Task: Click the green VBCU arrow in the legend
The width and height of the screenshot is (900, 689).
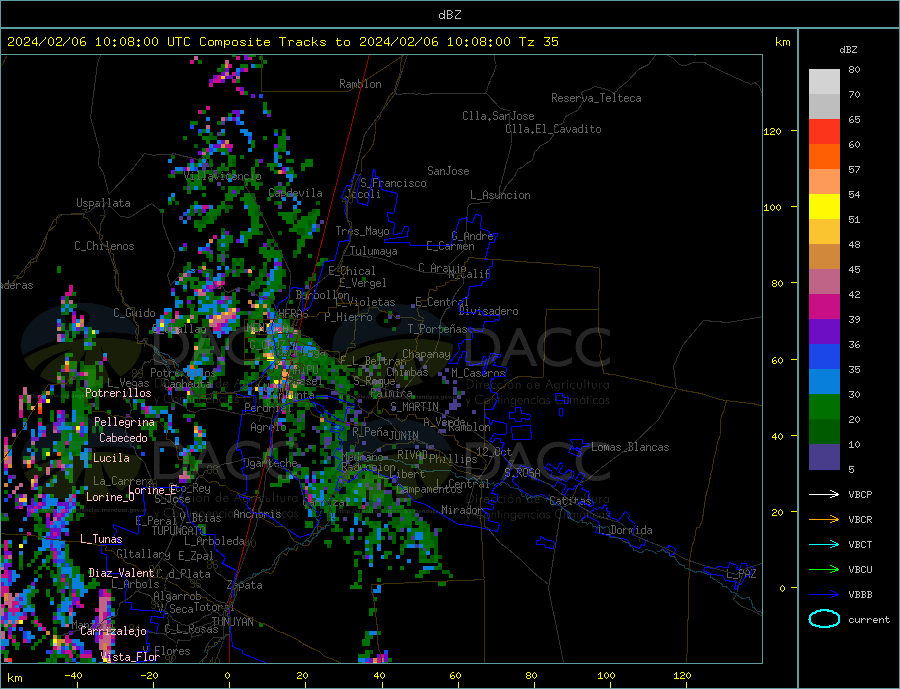Action: tap(824, 569)
